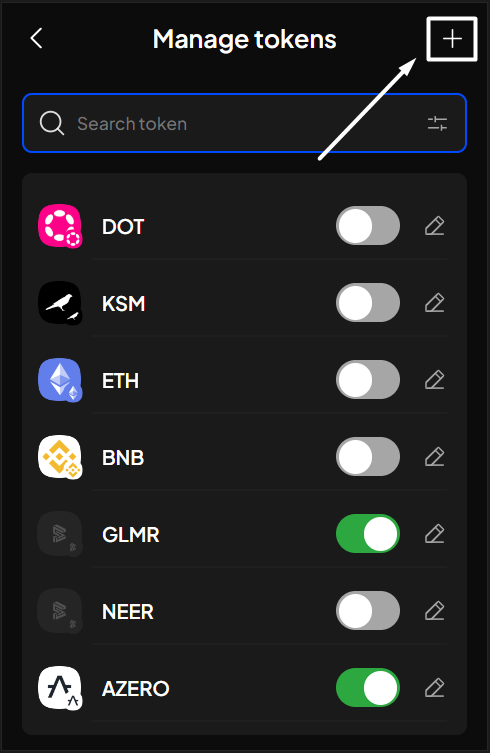The height and width of the screenshot is (753, 490).
Task: Open the token filter settings icon
Action: click(x=437, y=123)
